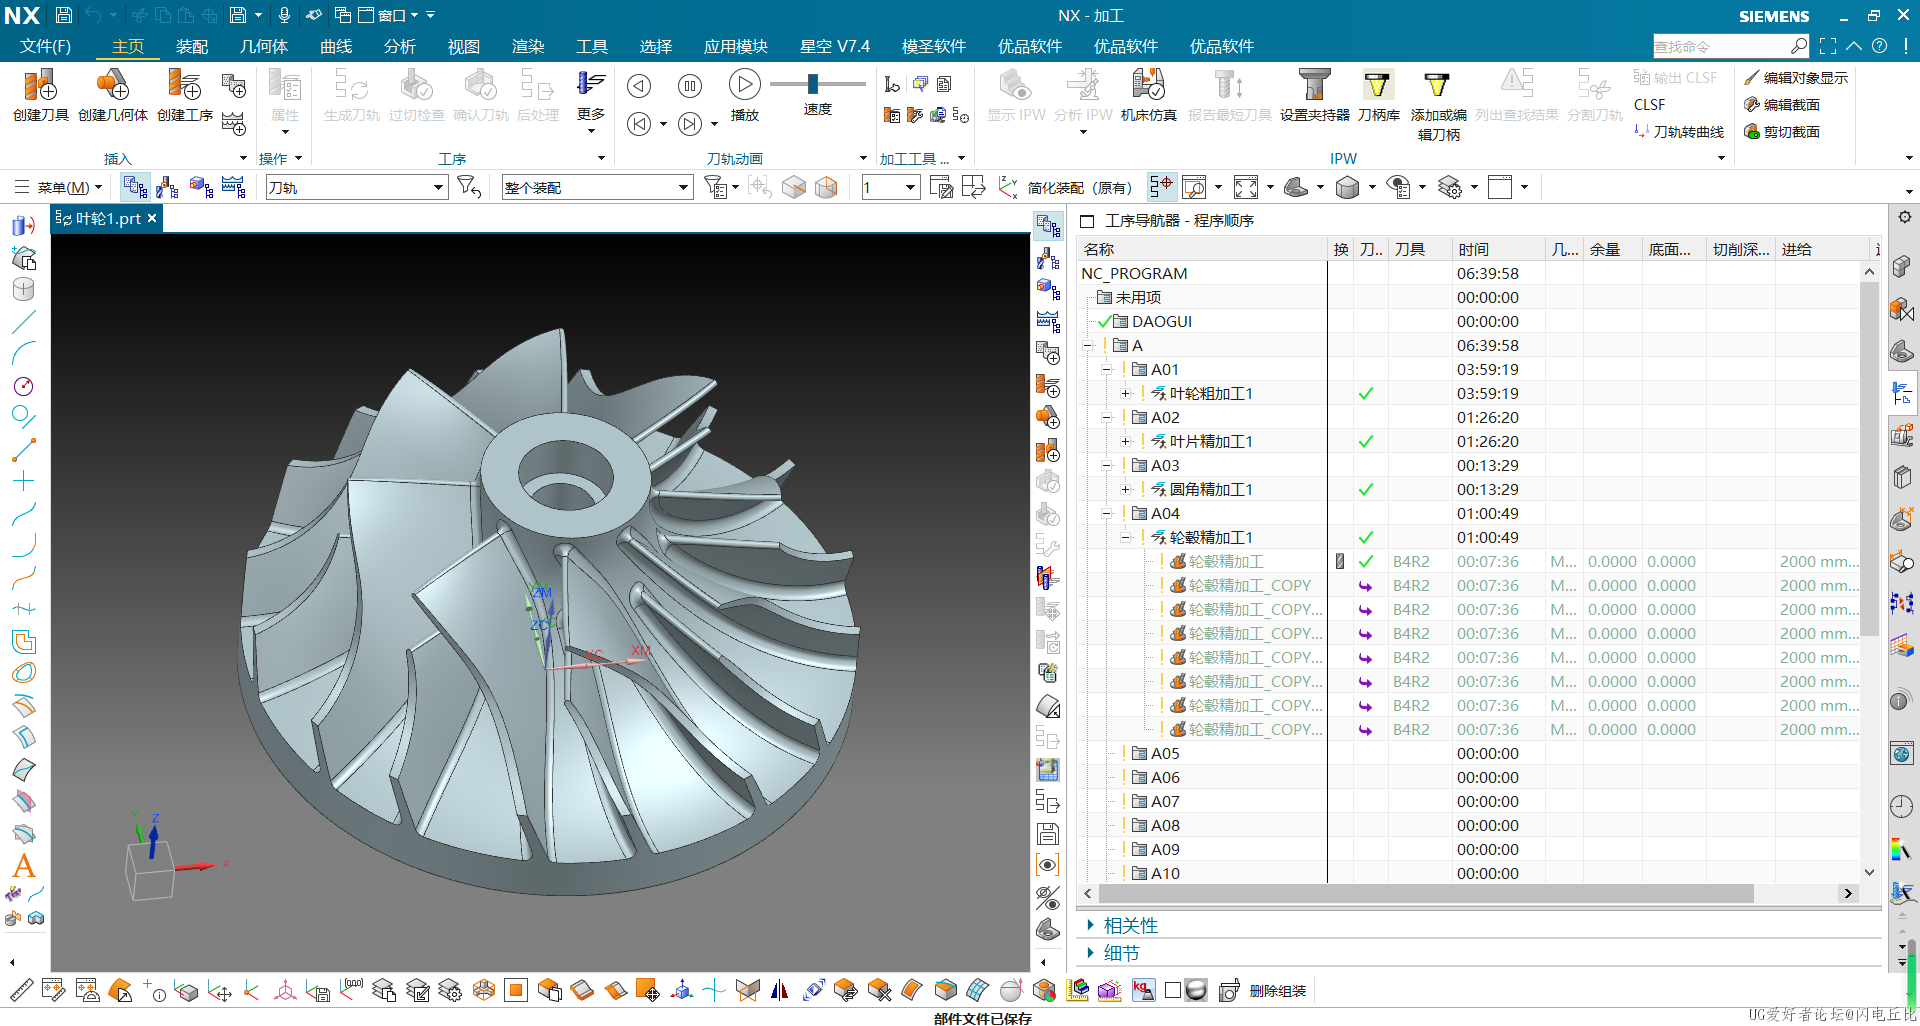
Task: Click the navigator horizontal scrollbar
Action: tap(1426, 893)
